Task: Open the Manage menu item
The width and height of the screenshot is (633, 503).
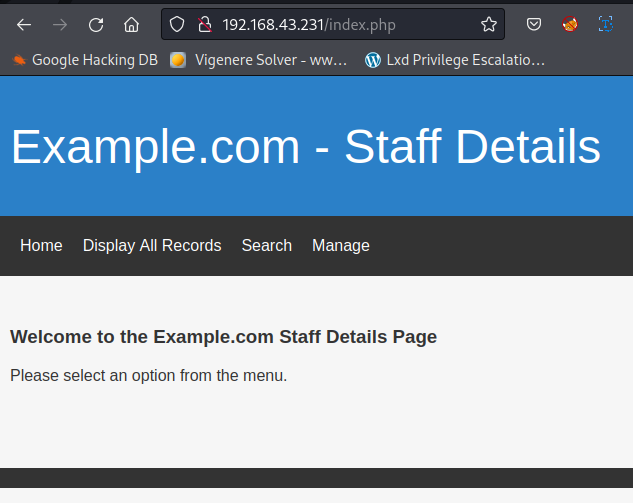Action: [x=340, y=246]
